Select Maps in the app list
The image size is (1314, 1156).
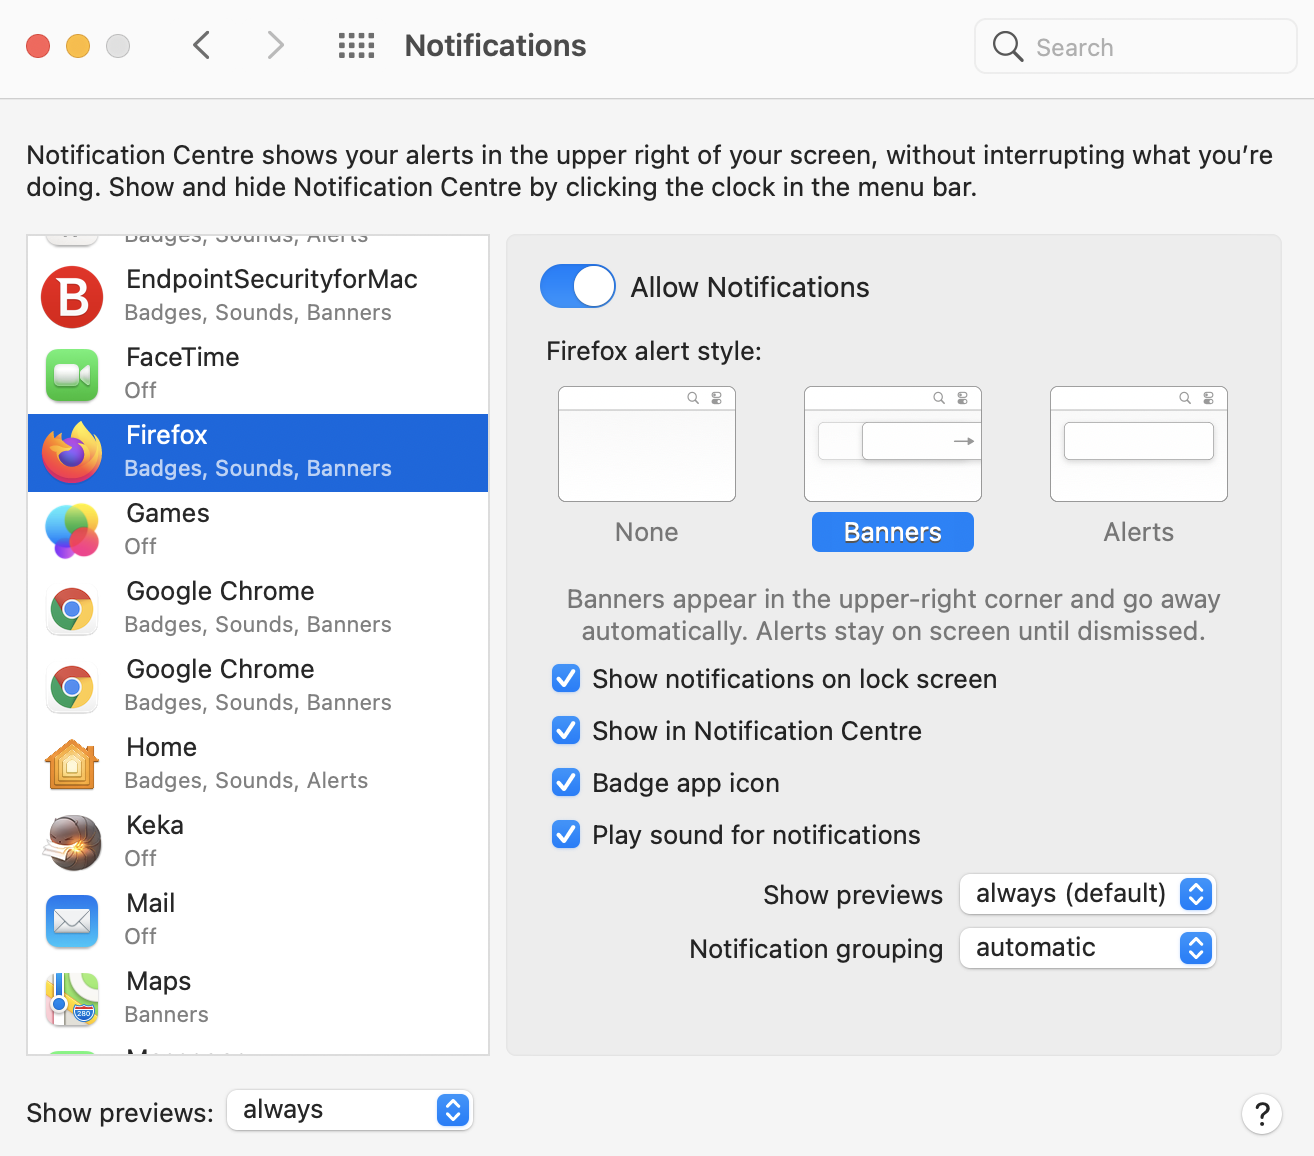[258, 999]
